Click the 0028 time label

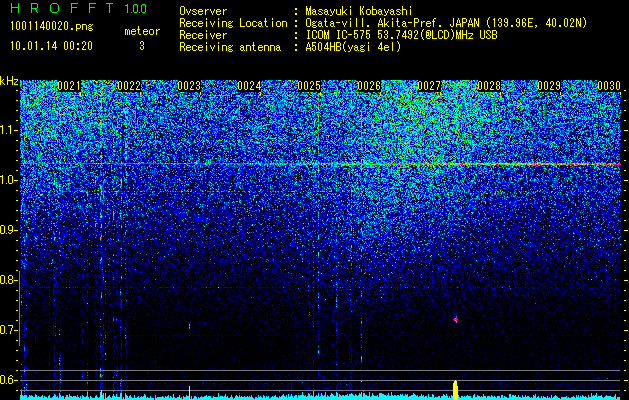click(489, 86)
